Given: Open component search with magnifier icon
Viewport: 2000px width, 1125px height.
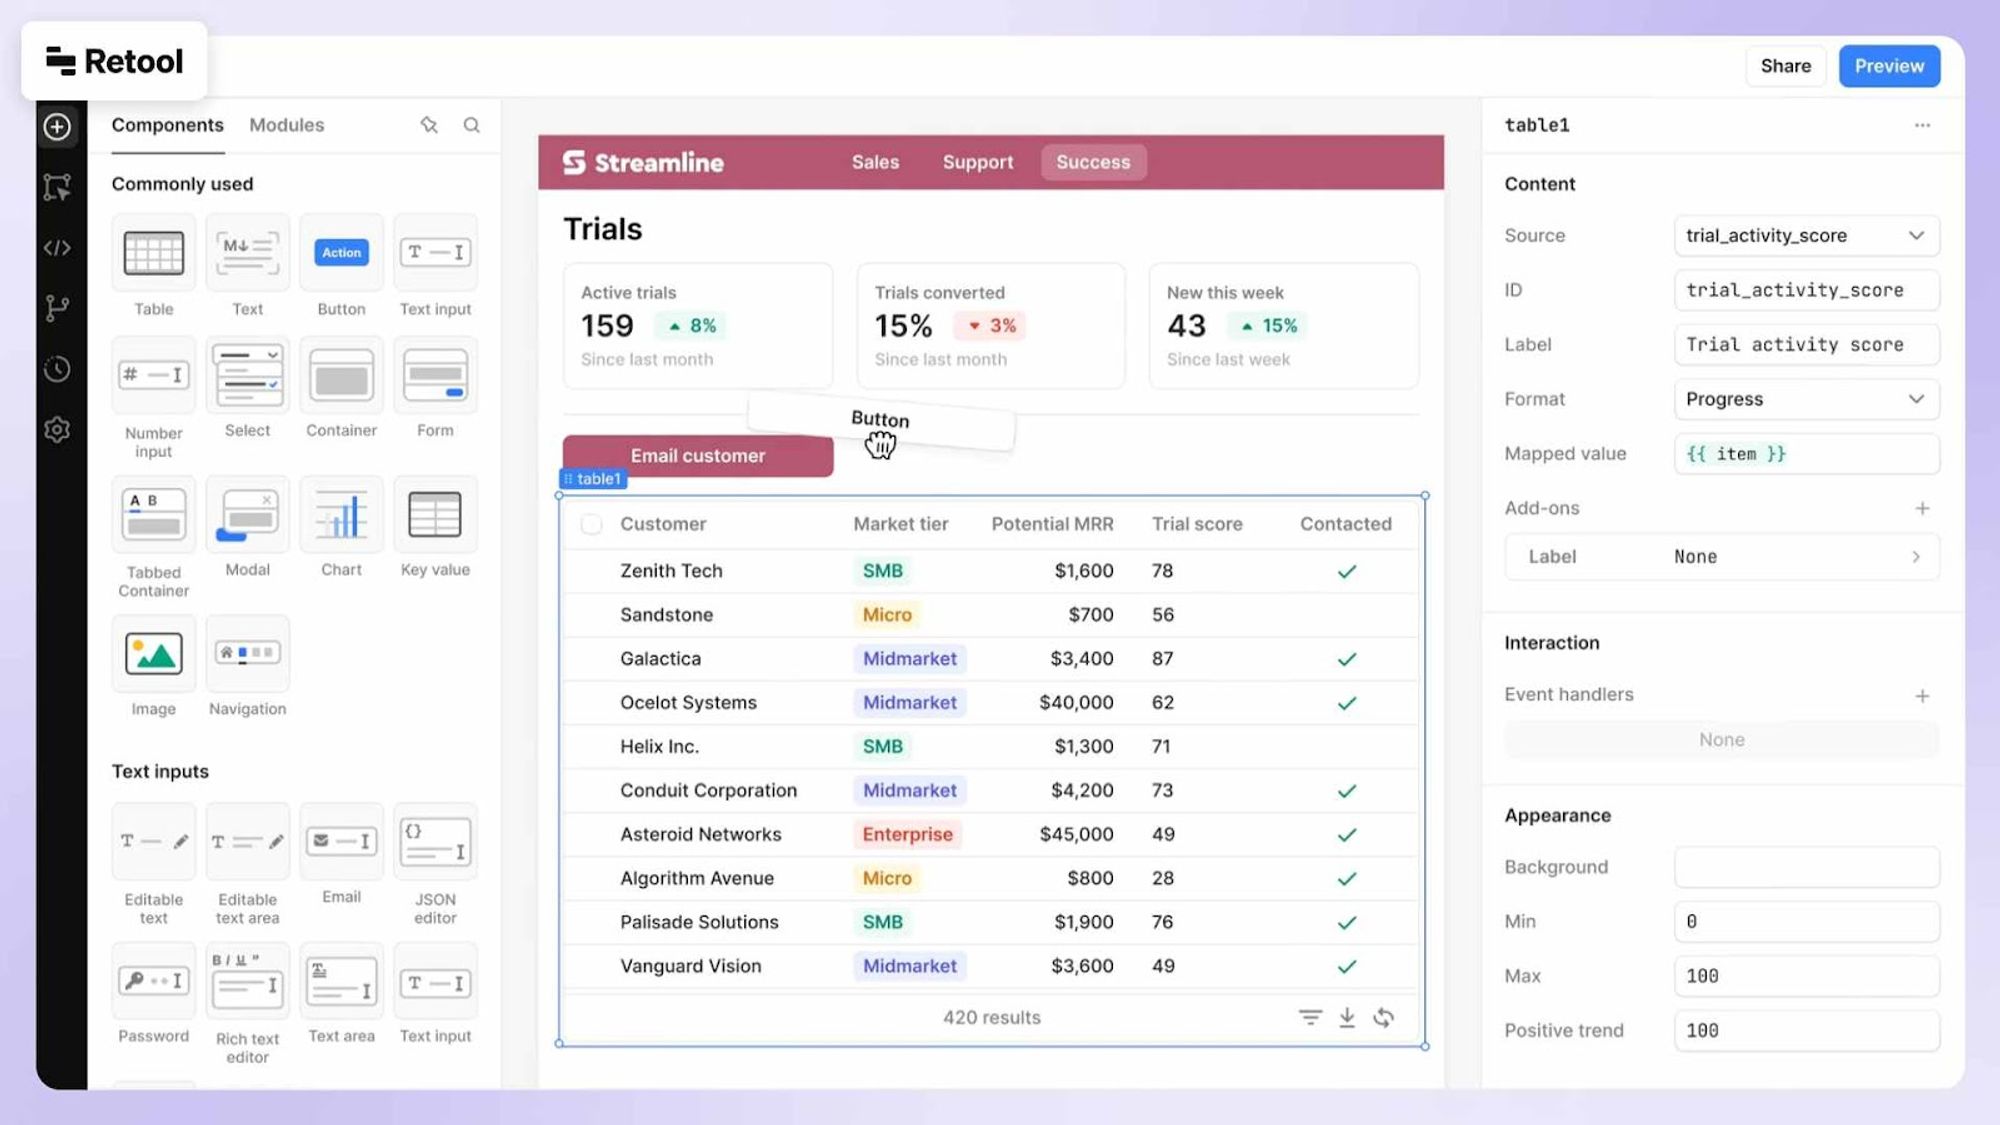Looking at the screenshot, I should pyautogui.click(x=471, y=125).
